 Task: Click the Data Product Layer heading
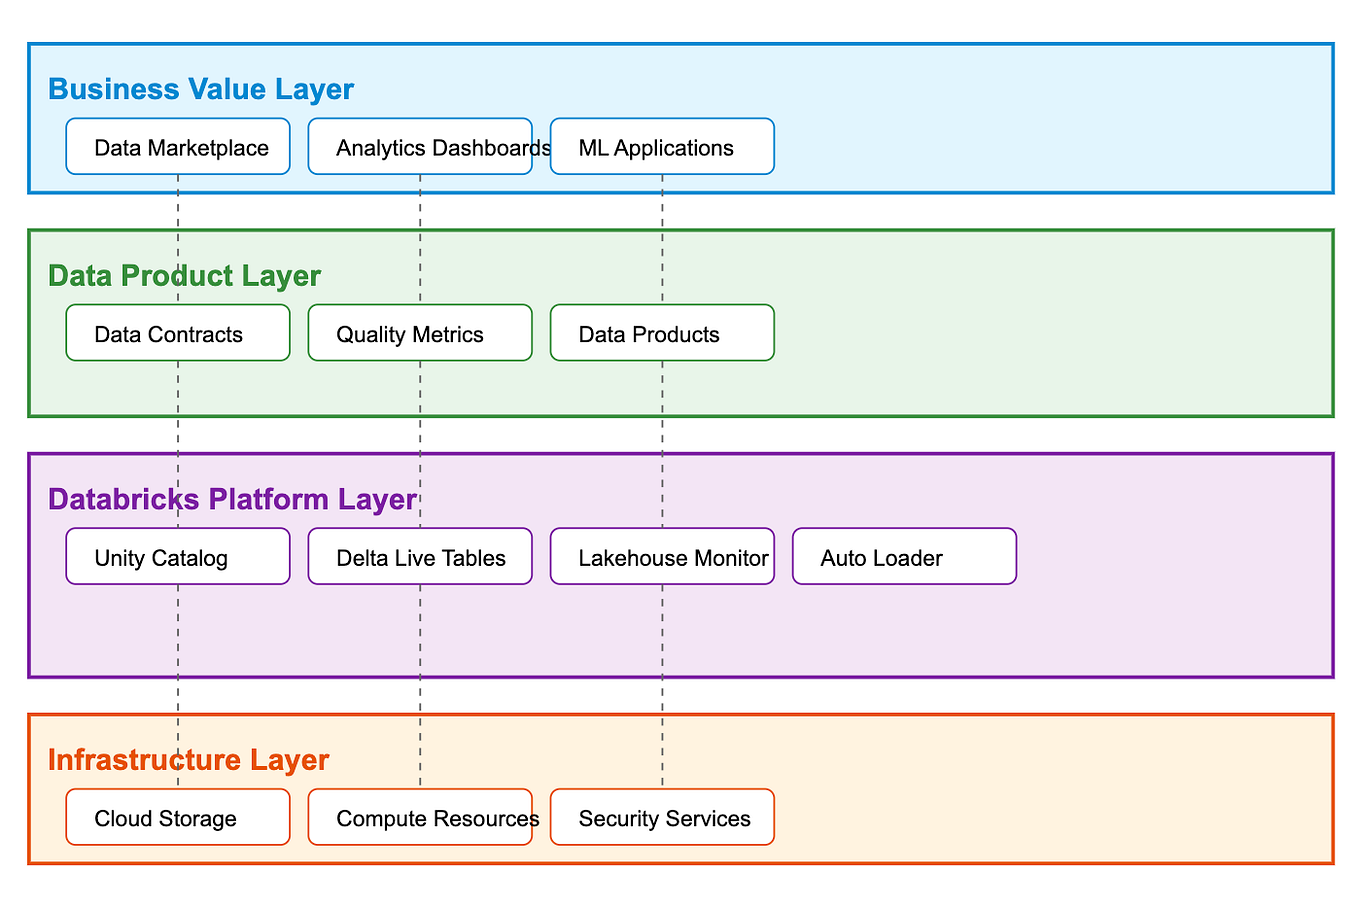tap(185, 275)
